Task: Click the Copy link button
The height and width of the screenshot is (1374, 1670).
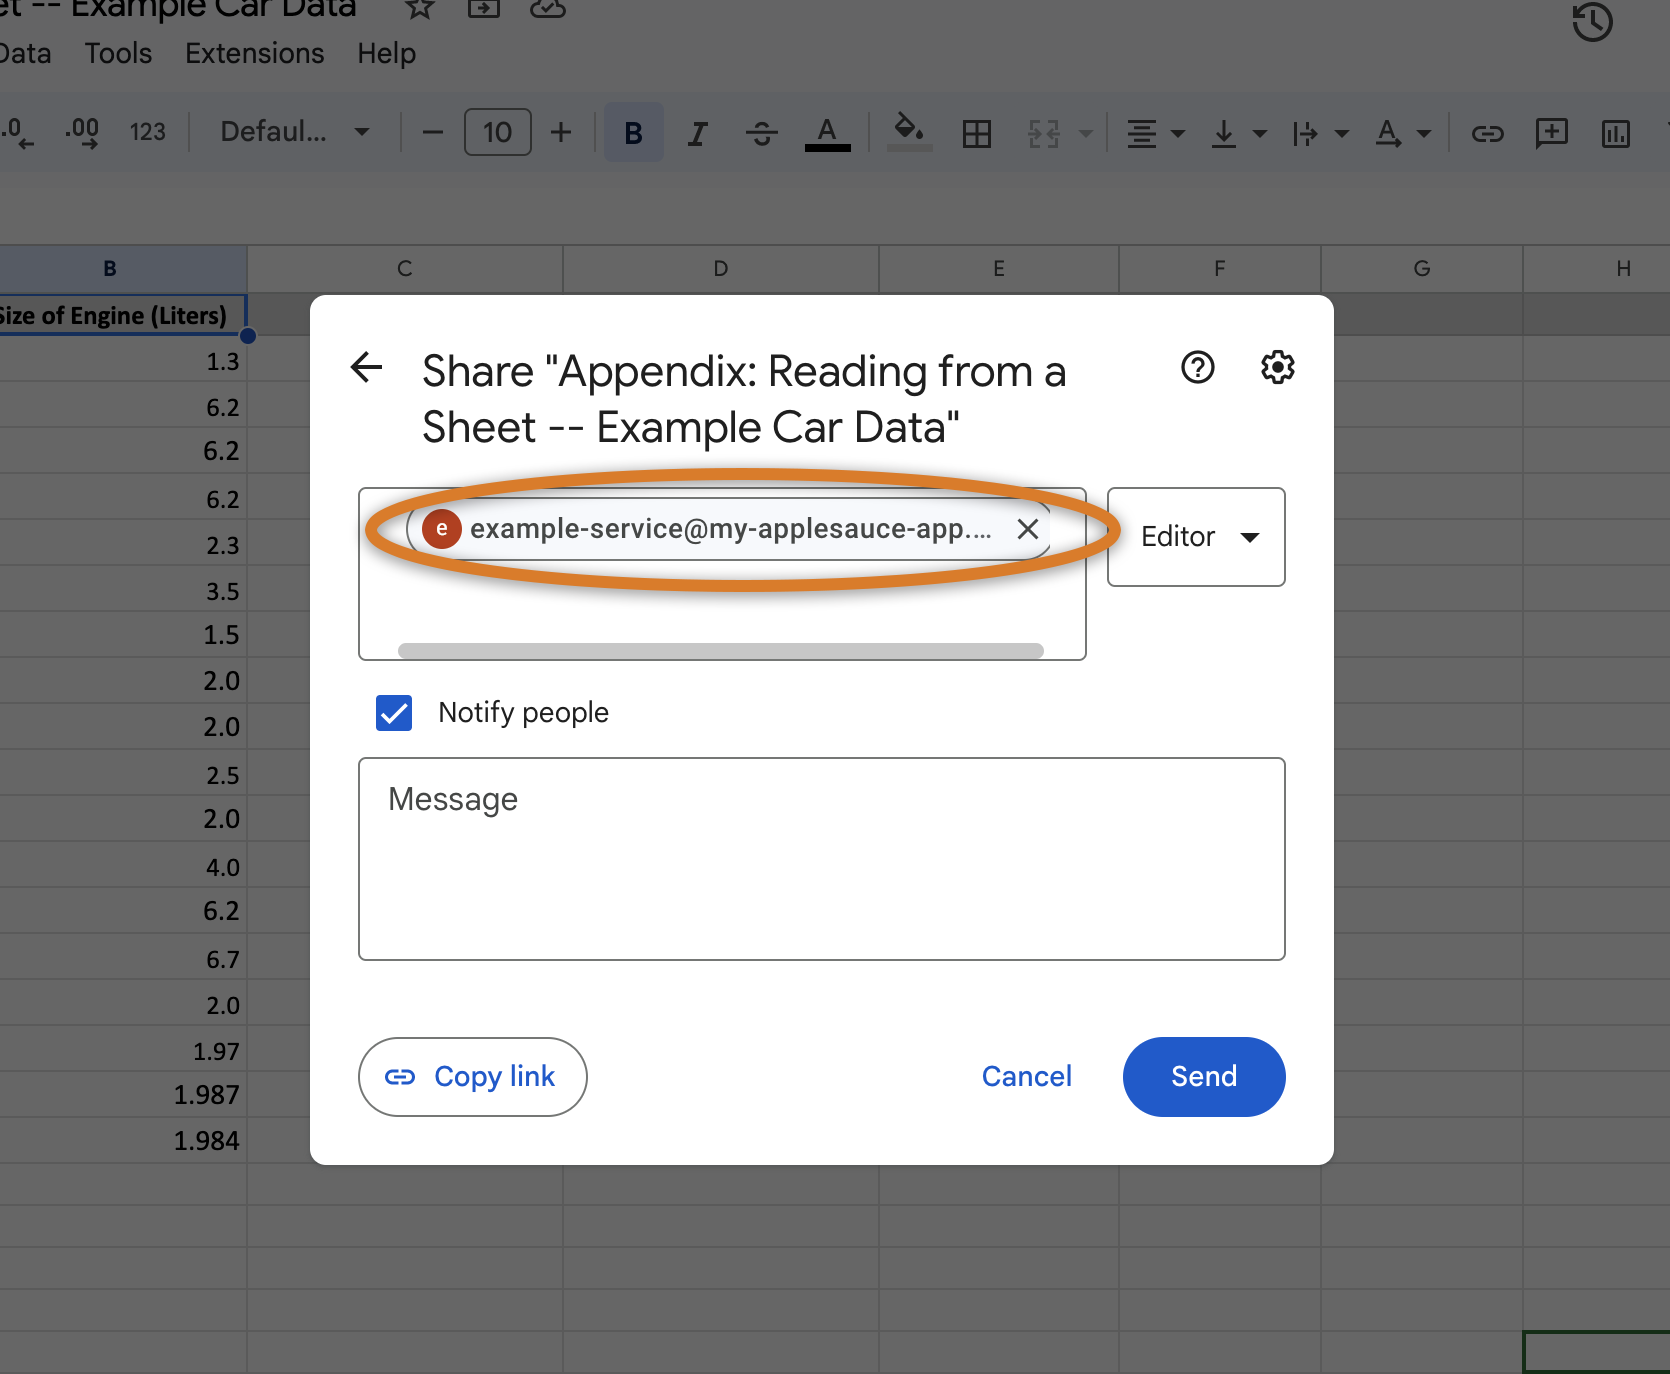Action: [472, 1077]
